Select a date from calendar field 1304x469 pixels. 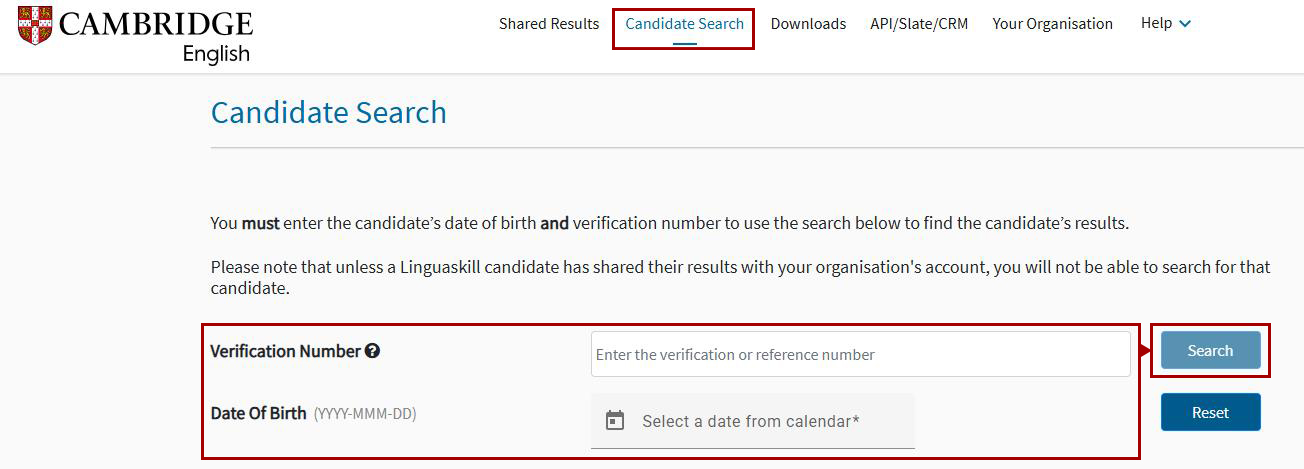click(752, 421)
